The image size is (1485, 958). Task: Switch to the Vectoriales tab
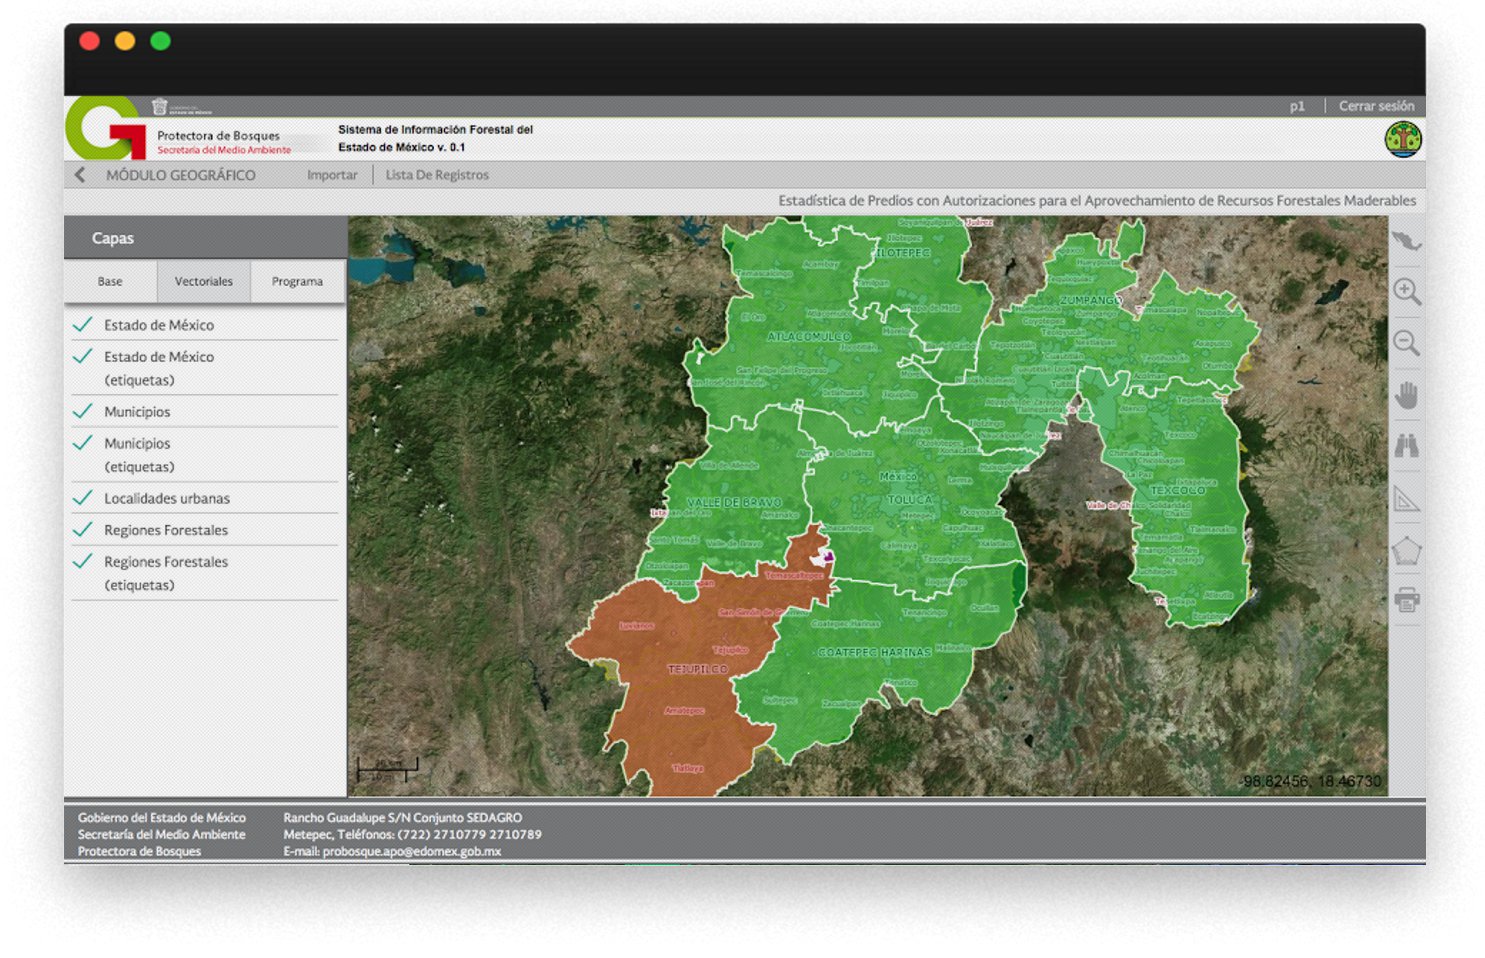click(x=203, y=282)
